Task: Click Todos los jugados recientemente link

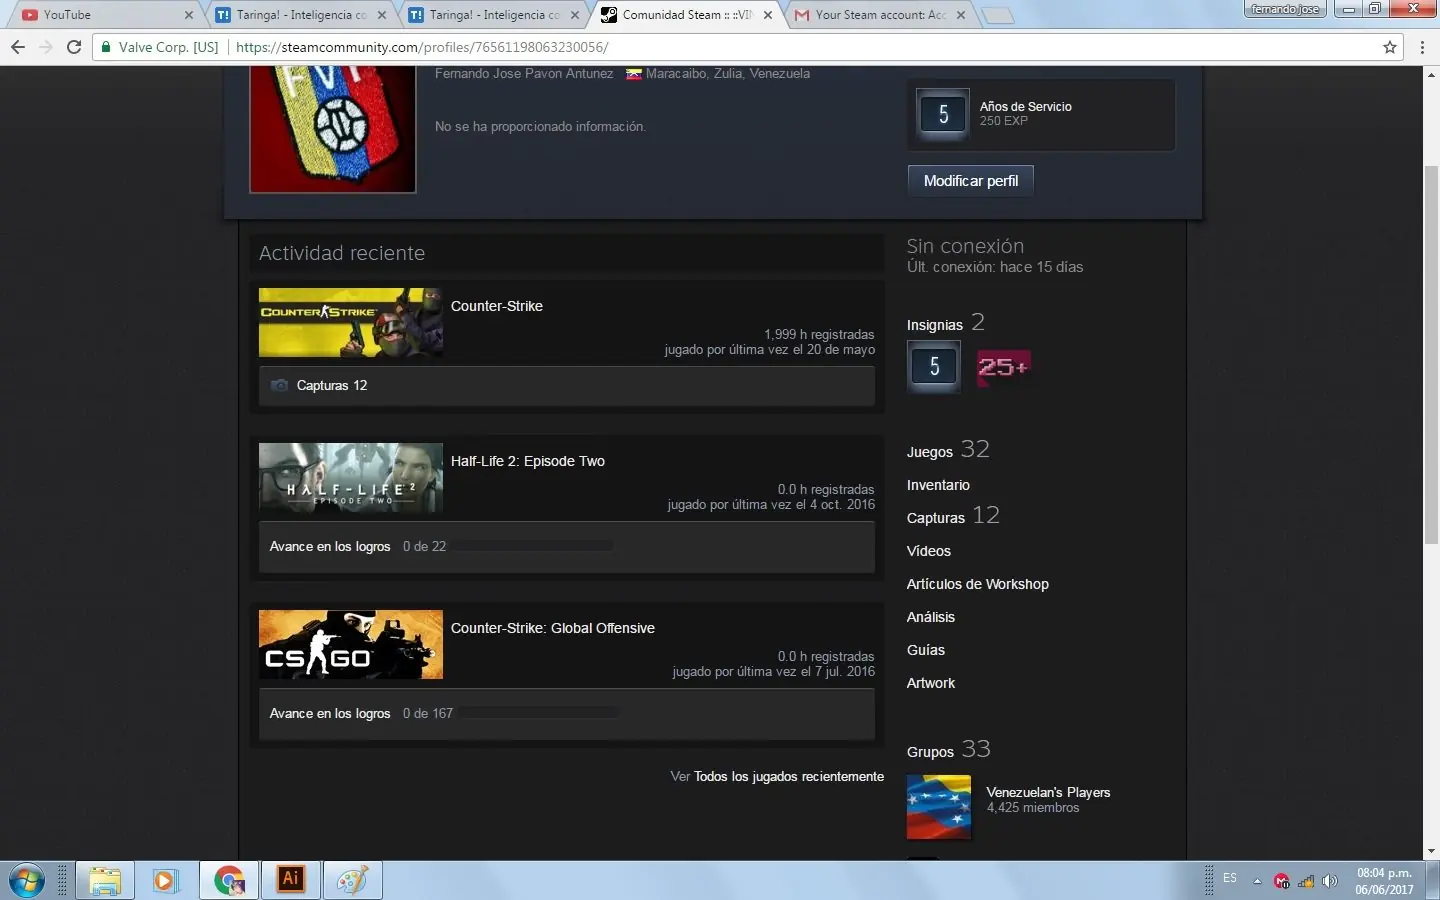Action: pyautogui.click(x=789, y=776)
